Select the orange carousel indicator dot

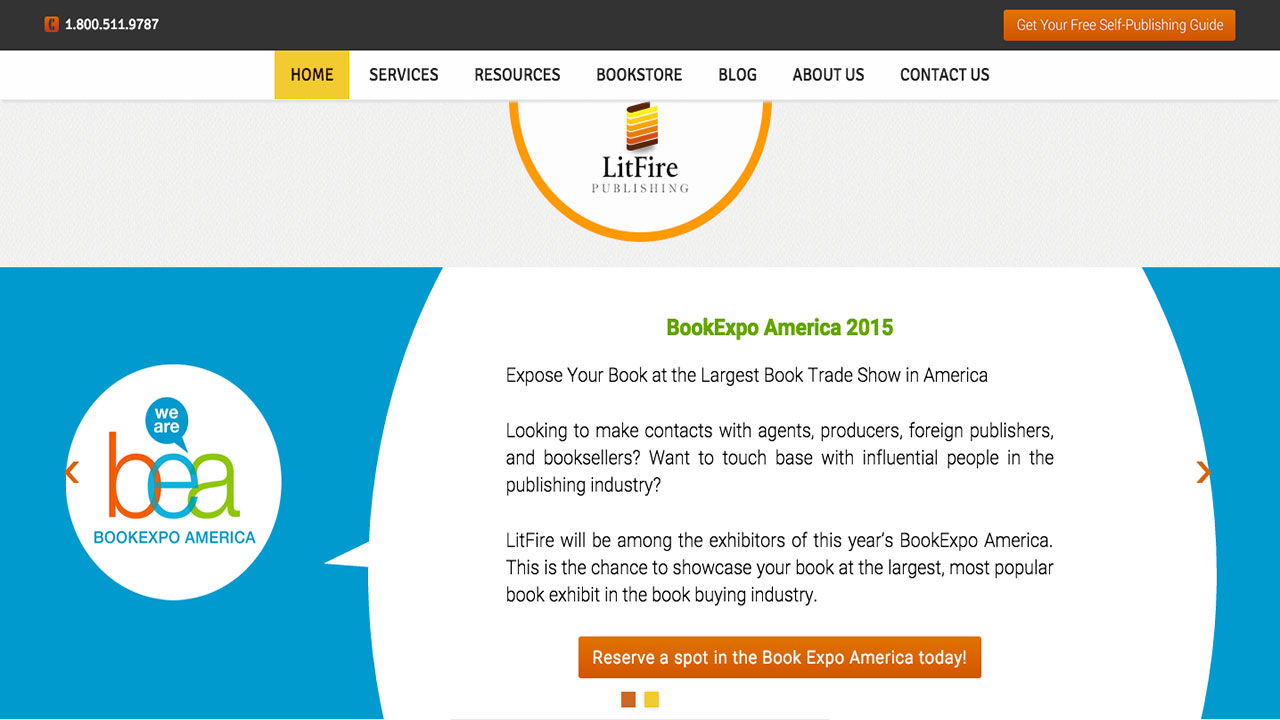pyautogui.click(x=628, y=699)
